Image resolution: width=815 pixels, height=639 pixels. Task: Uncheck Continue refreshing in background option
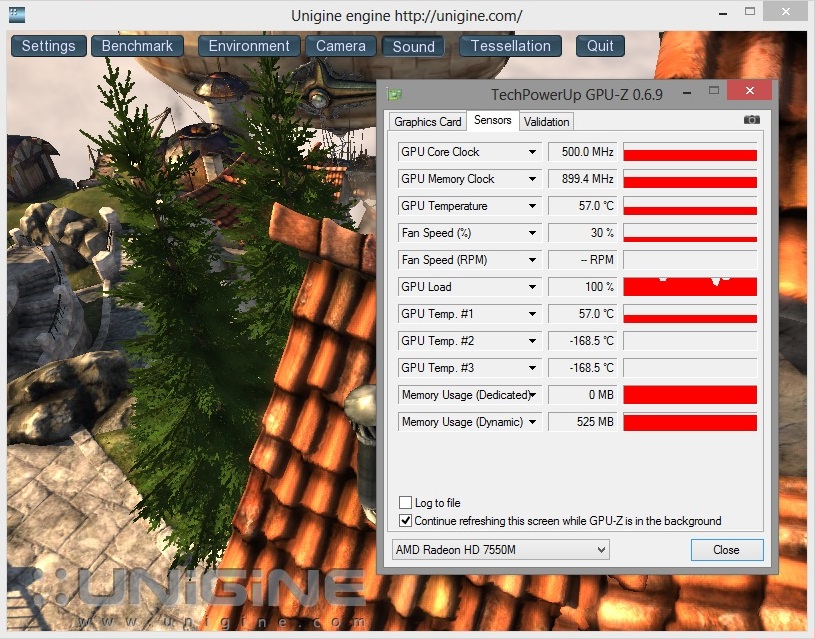click(405, 520)
